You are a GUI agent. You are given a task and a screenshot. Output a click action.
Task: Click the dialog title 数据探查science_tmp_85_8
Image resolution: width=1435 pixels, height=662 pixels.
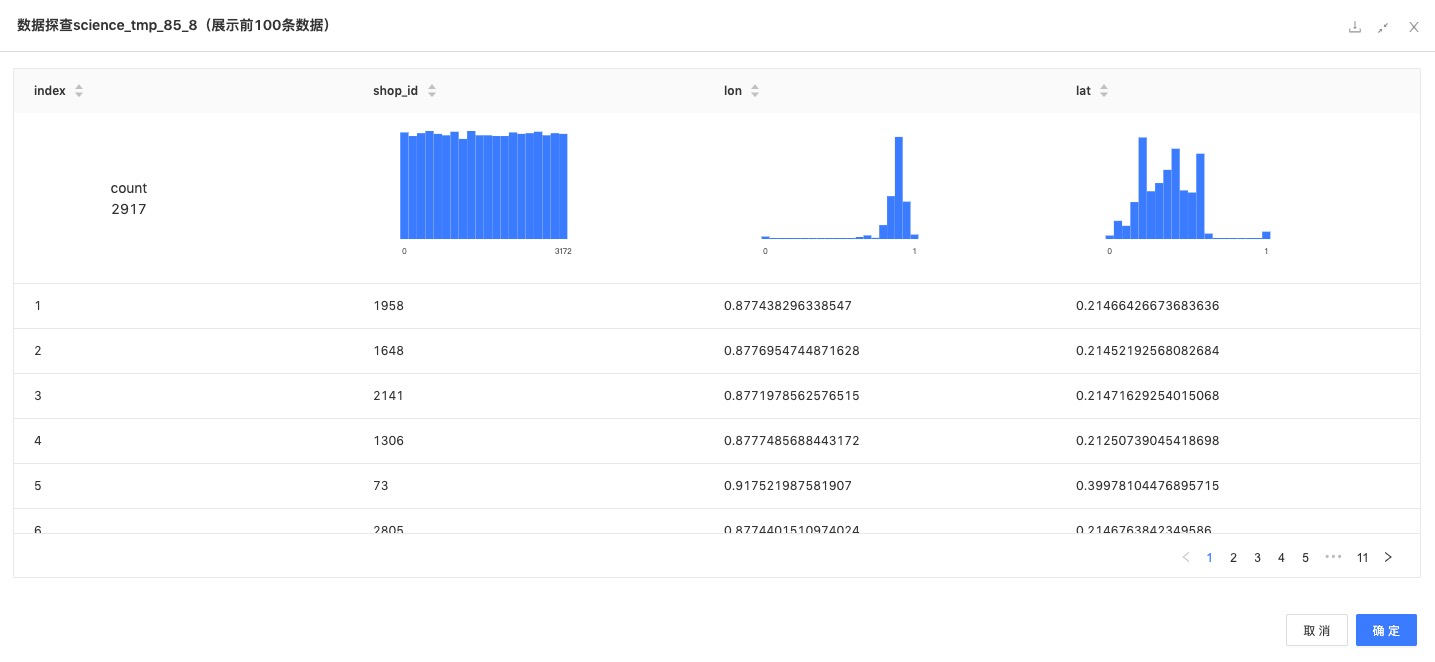[x=107, y=25]
